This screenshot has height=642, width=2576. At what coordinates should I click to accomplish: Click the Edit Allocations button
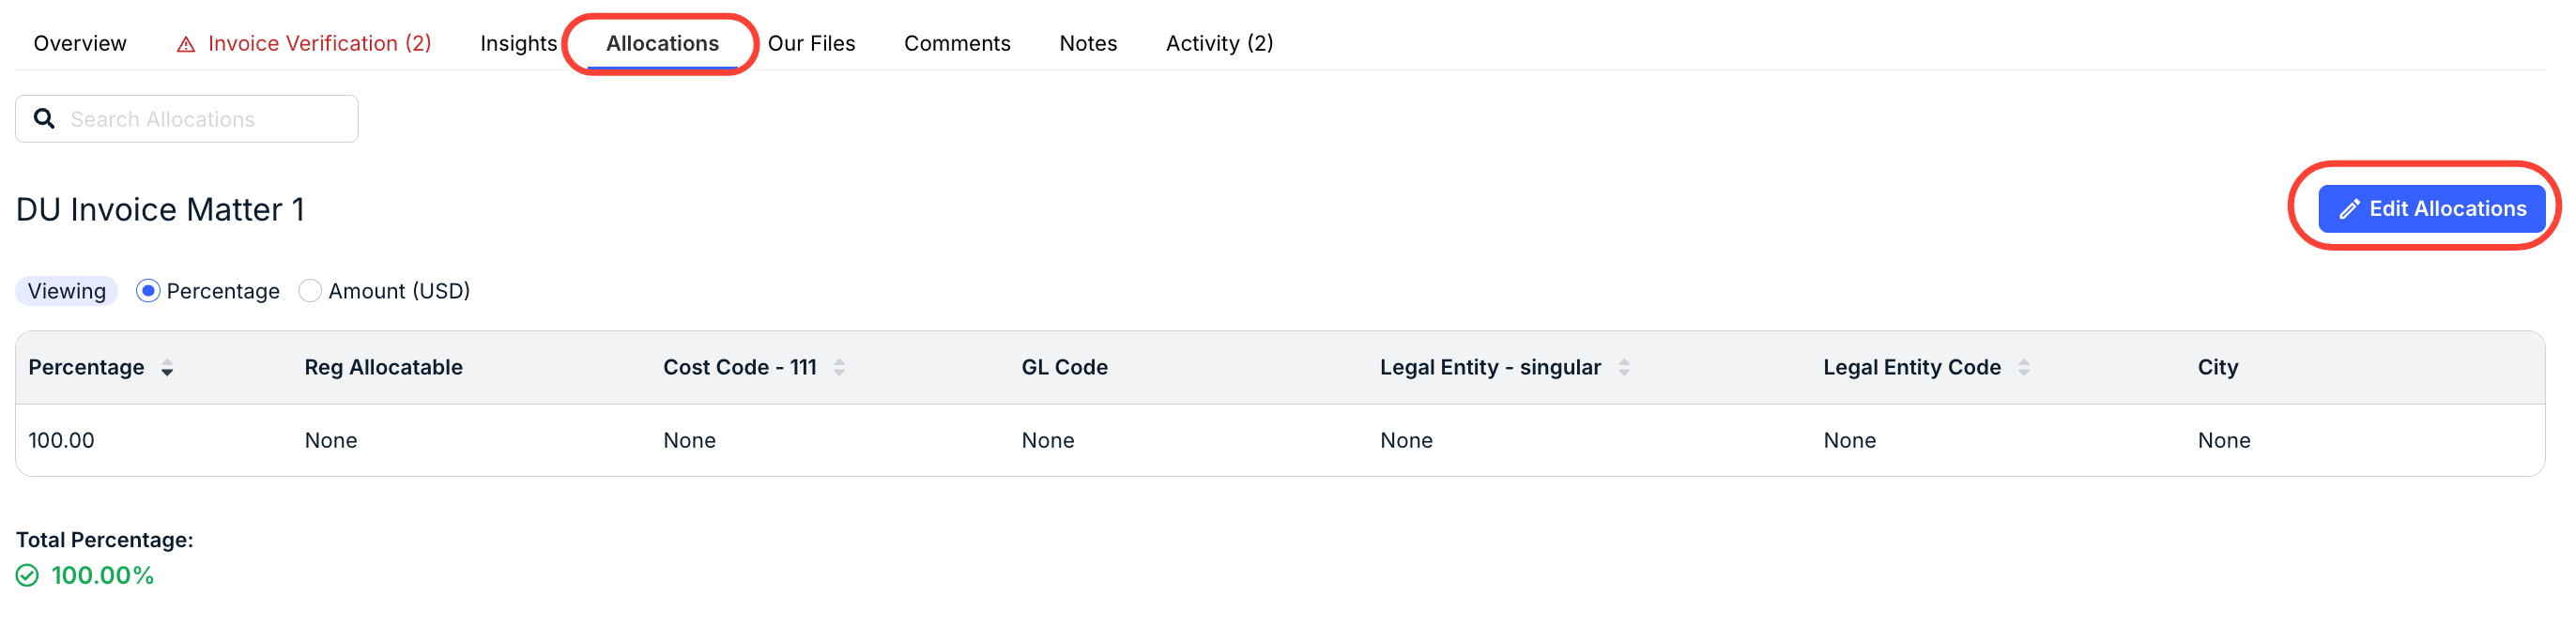(x=2431, y=209)
